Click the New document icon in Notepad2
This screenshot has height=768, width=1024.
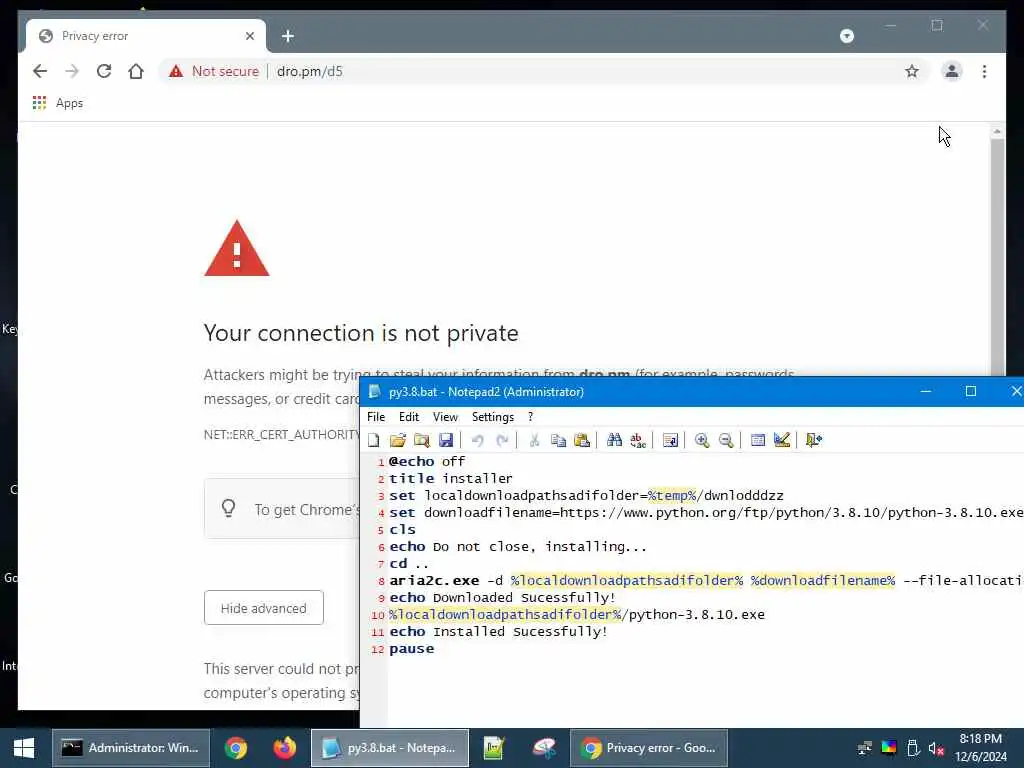[x=374, y=440]
